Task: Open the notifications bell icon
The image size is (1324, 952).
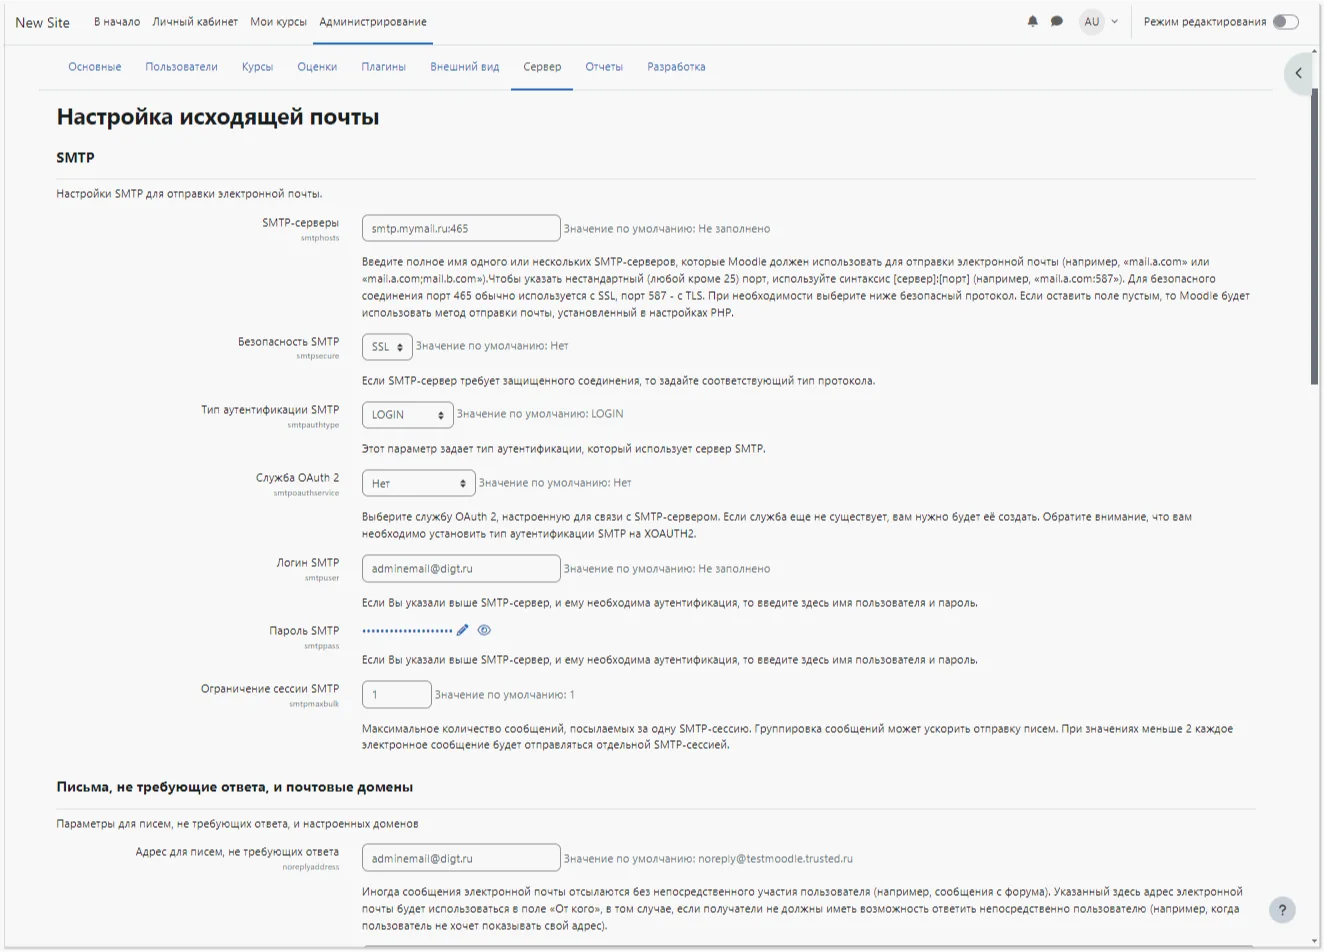Action: click(x=1032, y=21)
